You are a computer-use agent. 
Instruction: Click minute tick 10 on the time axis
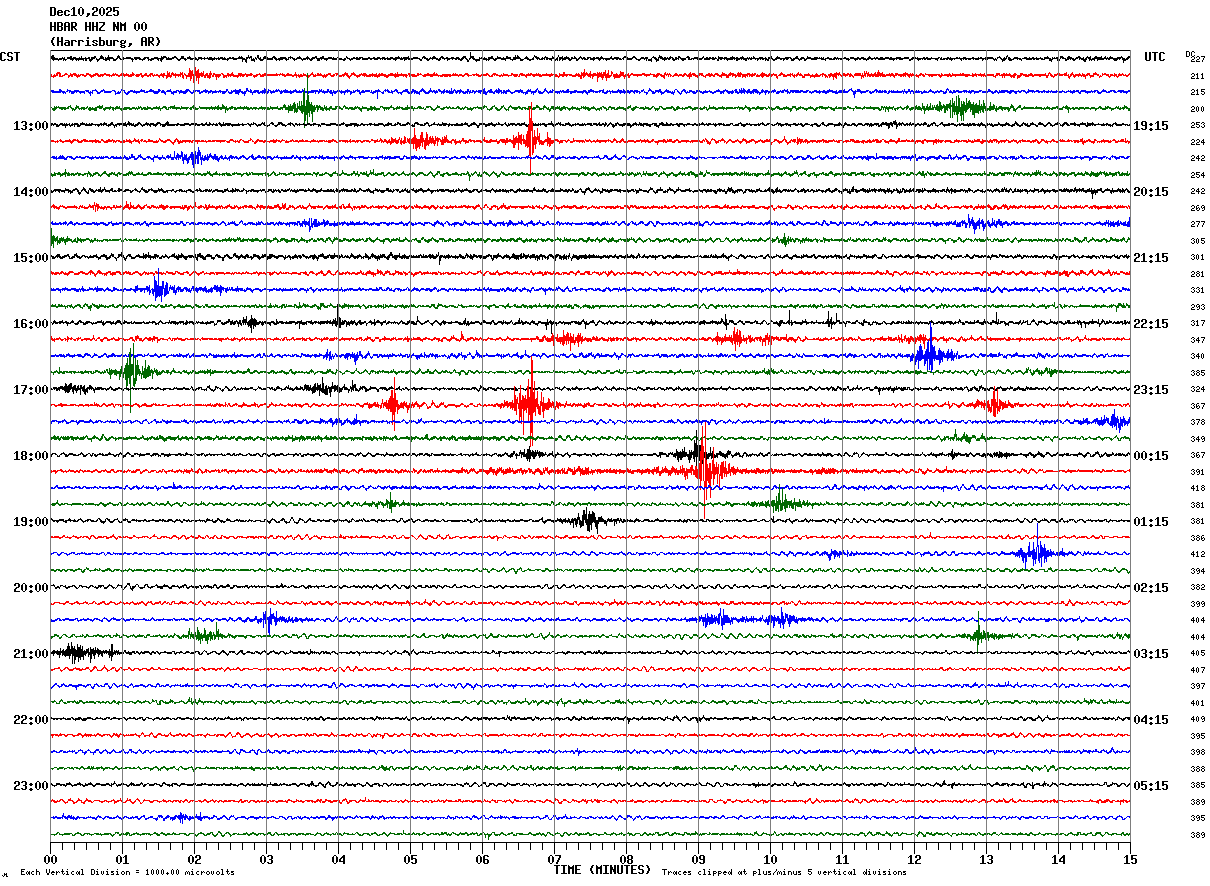pos(770,859)
